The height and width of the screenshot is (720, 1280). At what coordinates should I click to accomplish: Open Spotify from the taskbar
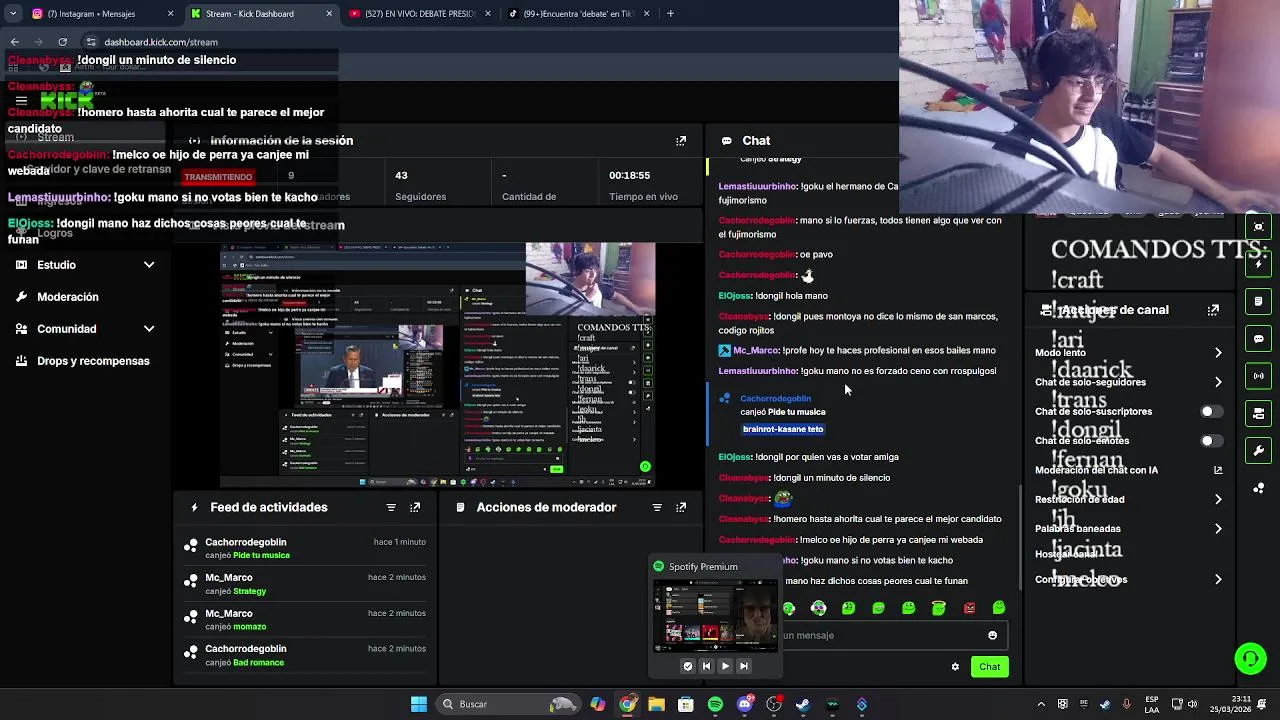point(715,704)
